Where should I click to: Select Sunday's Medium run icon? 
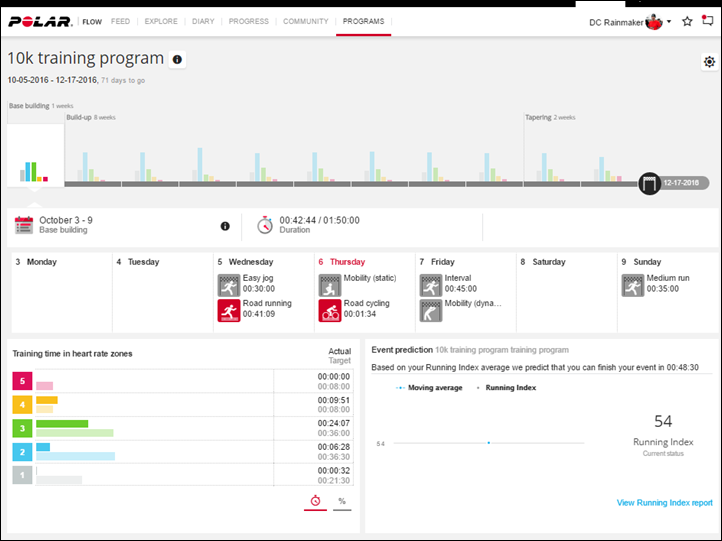[632, 285]
